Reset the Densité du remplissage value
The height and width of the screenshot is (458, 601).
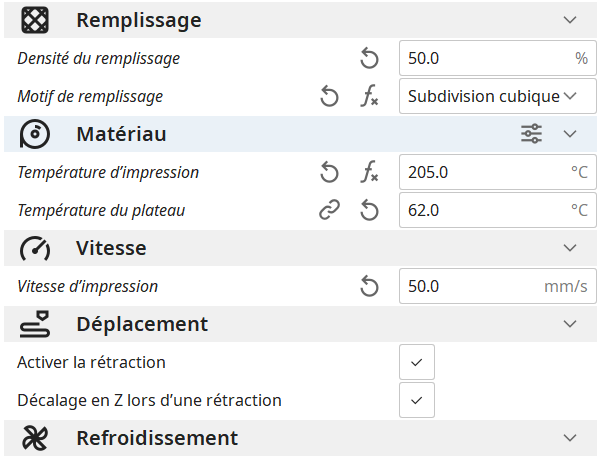[x=369, y=59]
